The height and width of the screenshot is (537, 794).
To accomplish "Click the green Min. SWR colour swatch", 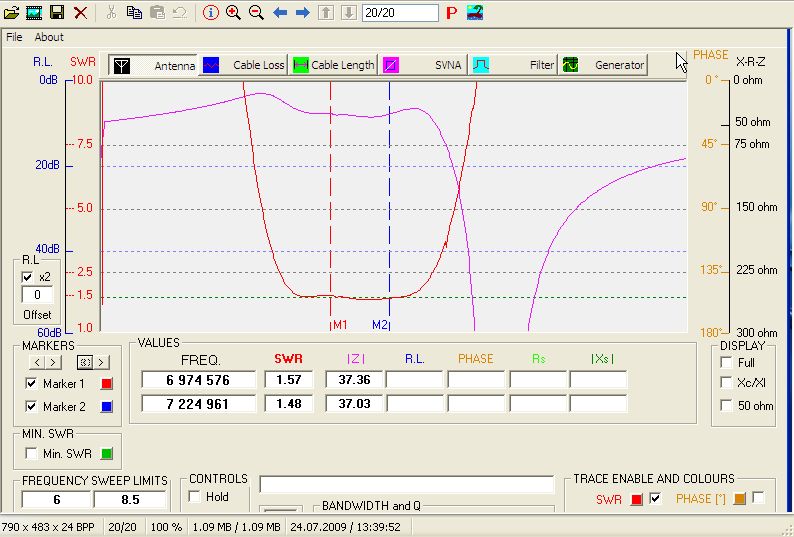I will click(108, 455).
